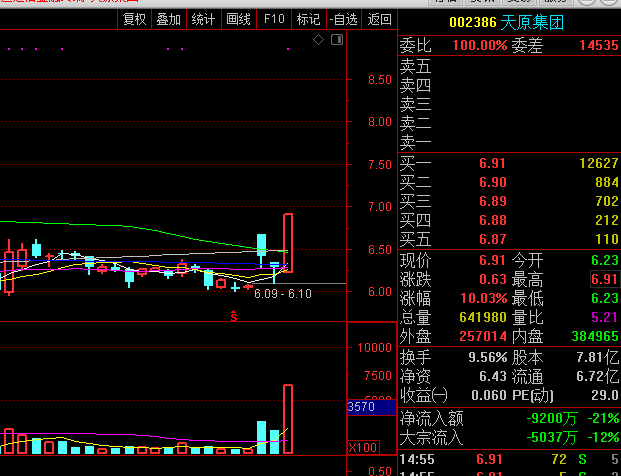
Task: Click the 7.00 price axis label
Action: click(380, 207)
